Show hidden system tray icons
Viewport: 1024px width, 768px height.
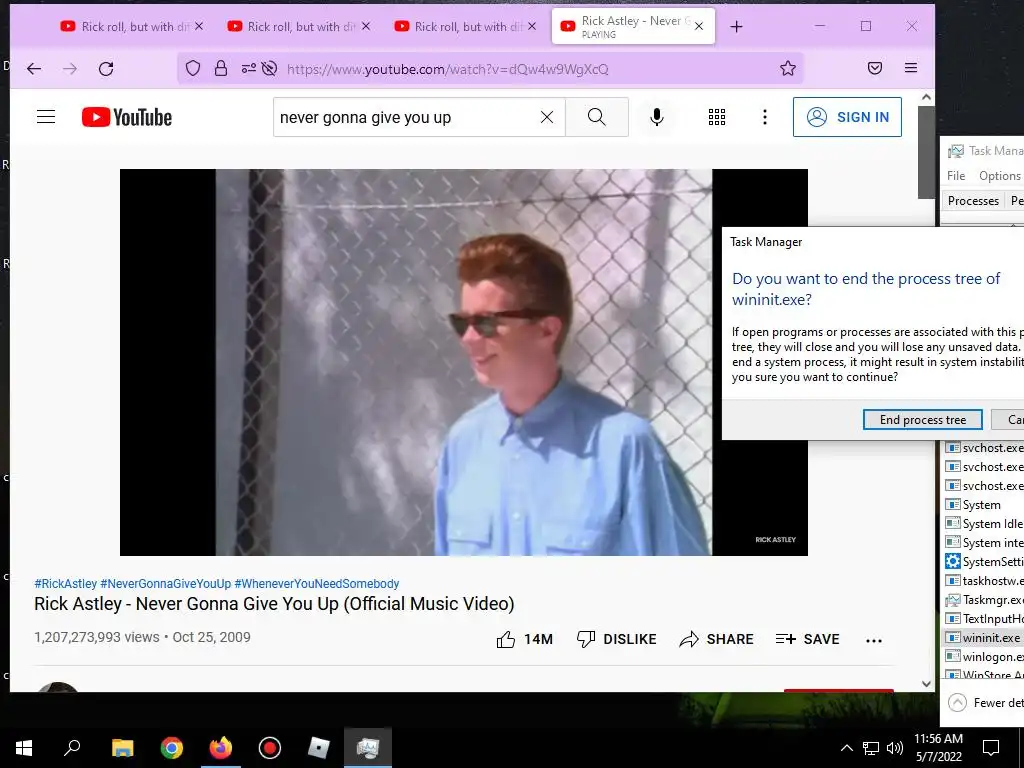[x=846, y=748]
